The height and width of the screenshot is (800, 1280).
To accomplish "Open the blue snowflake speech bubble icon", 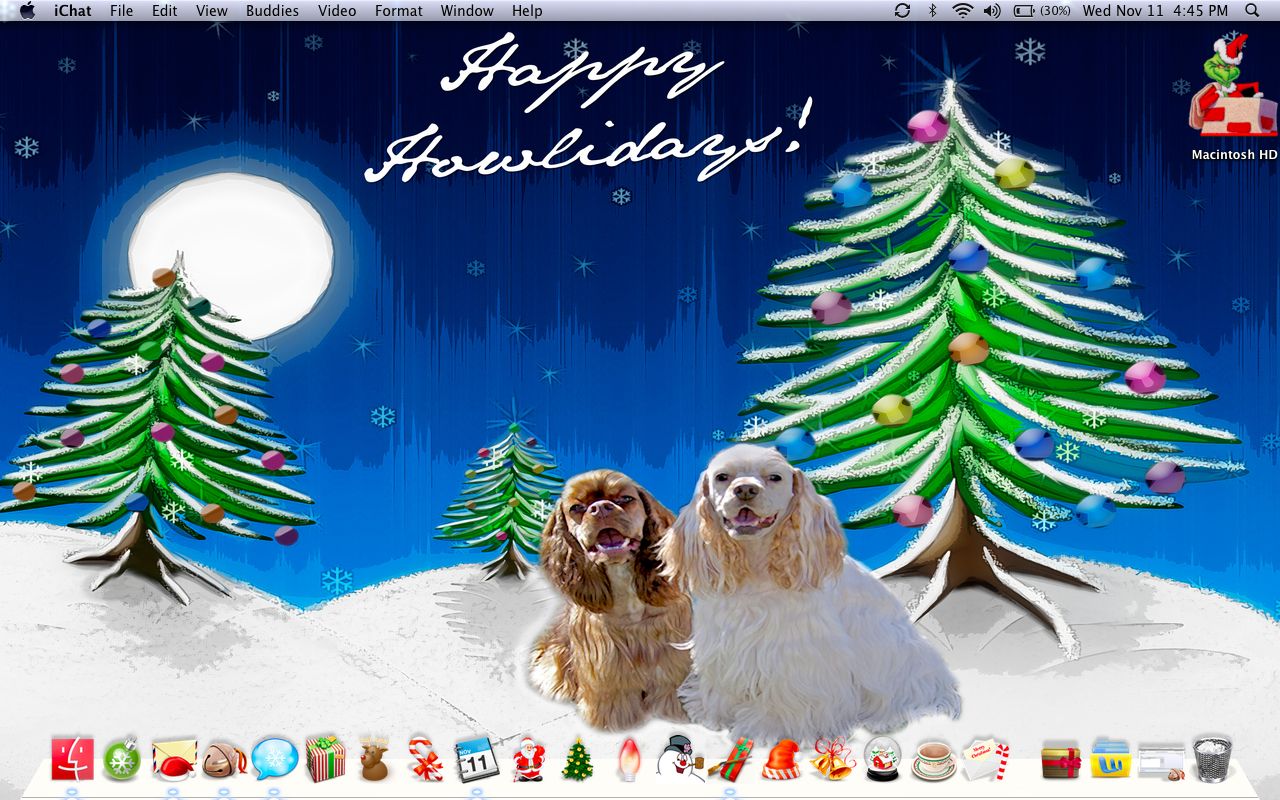I will pyautogui.click(x=274, y=759).
